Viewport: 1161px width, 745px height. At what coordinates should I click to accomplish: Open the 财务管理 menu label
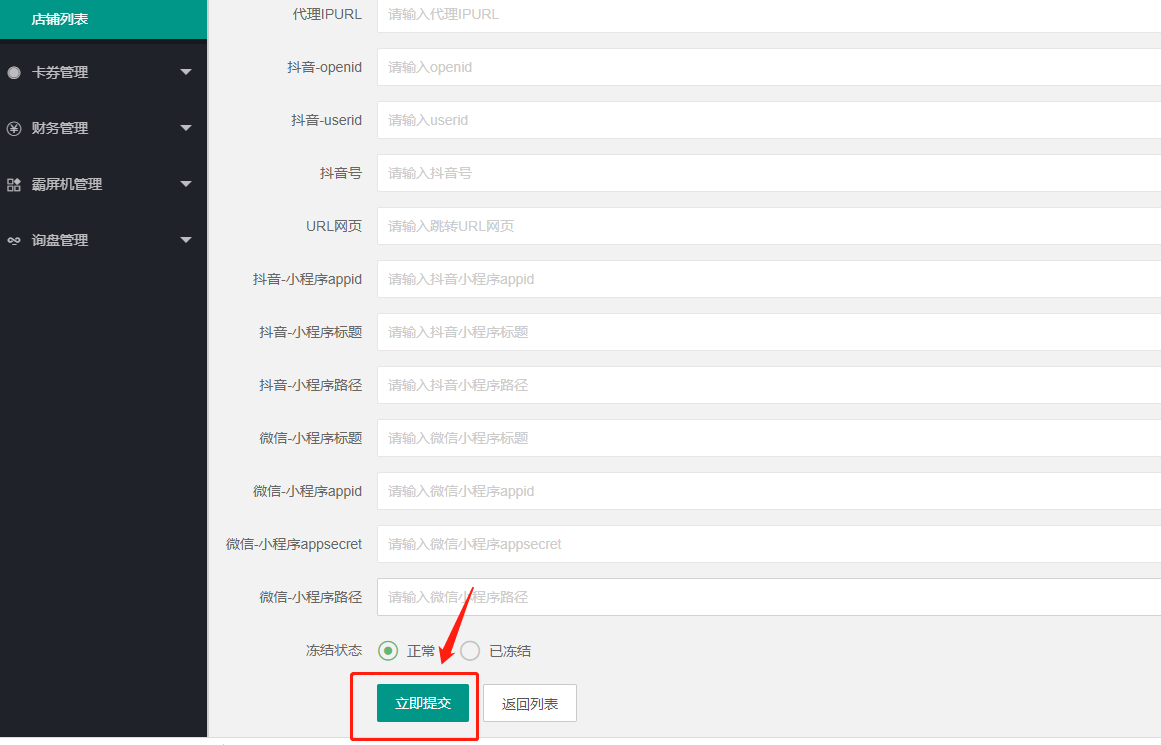(60, 128)
